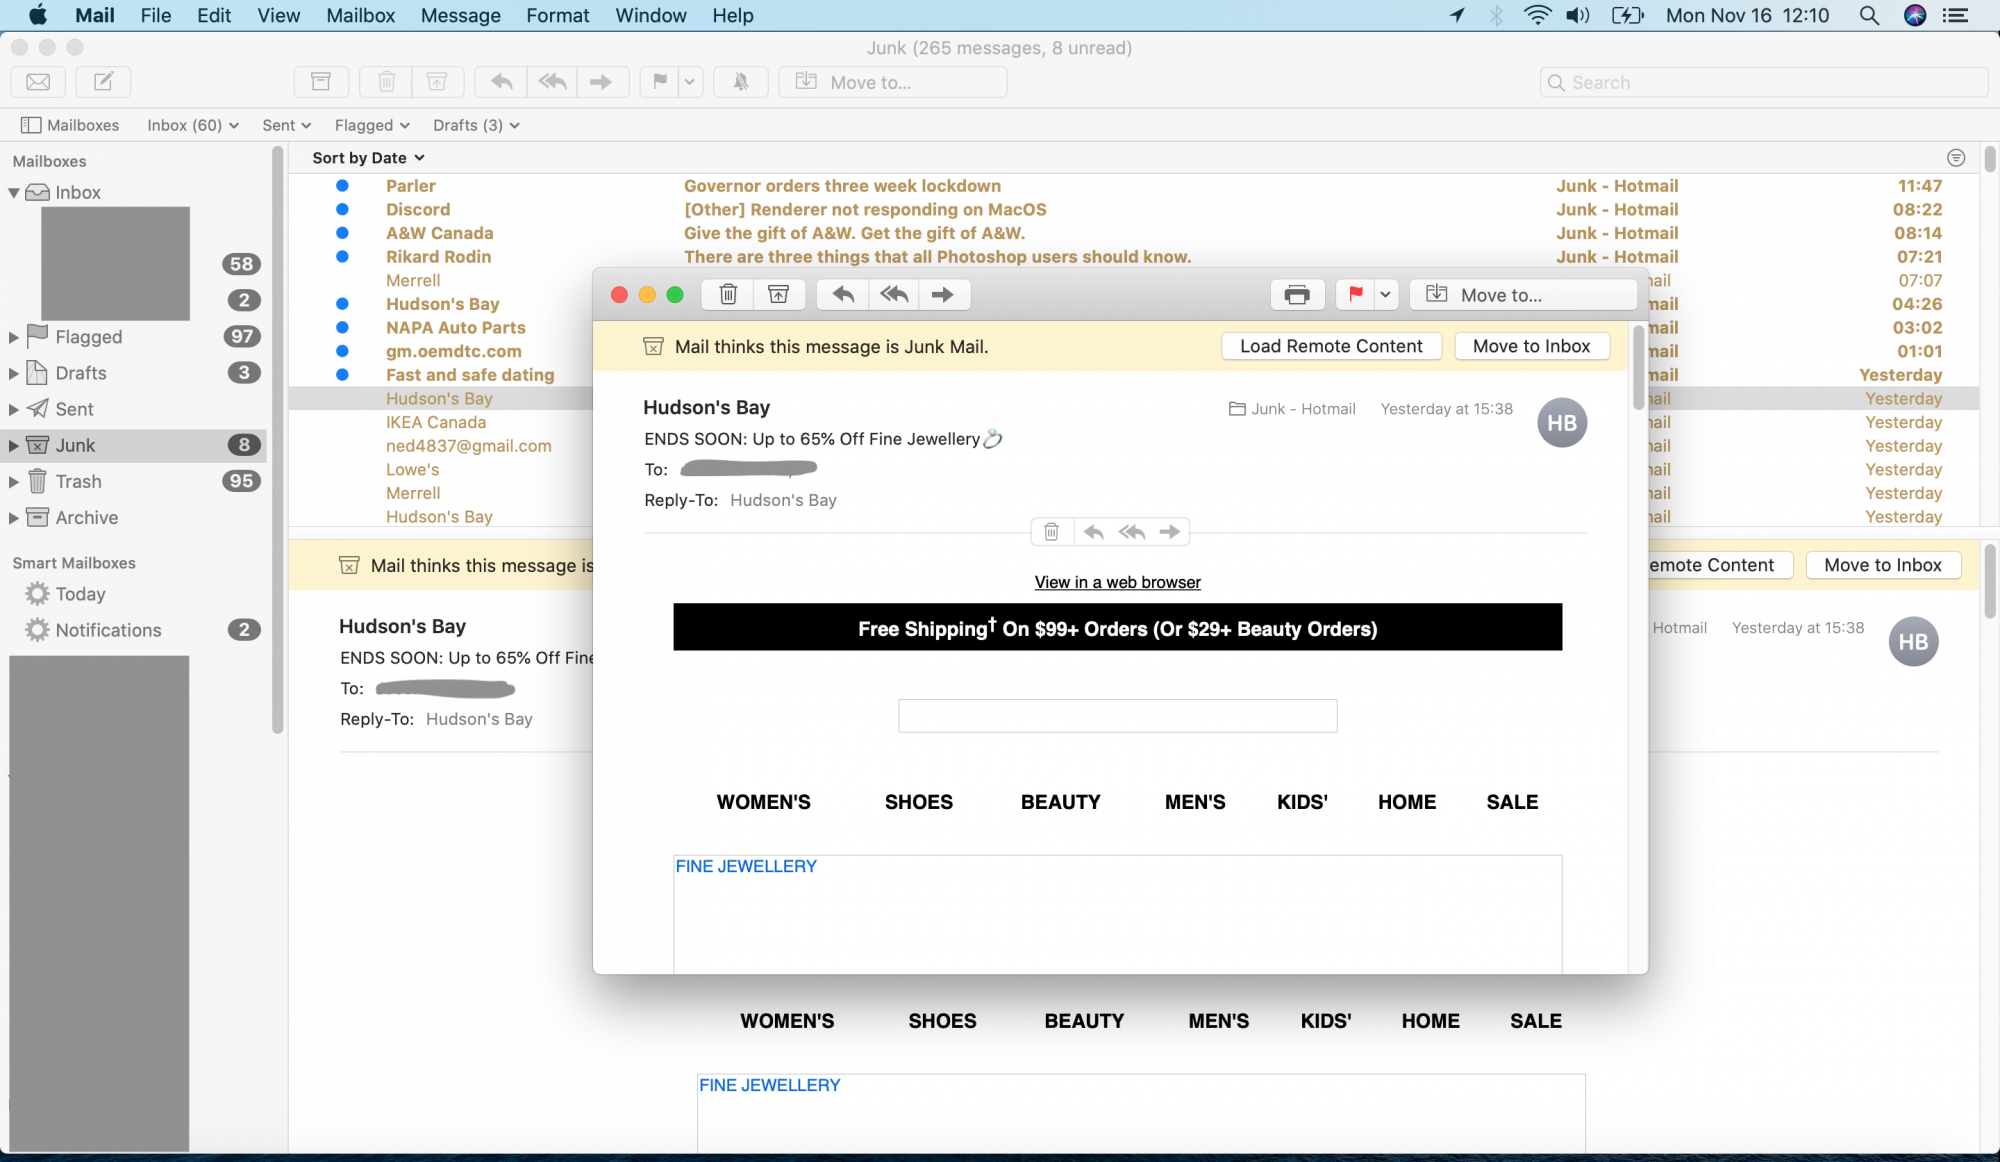2000x1162 pixels.
Task: Click the Get Mail envelope icon
Action: 38,82
